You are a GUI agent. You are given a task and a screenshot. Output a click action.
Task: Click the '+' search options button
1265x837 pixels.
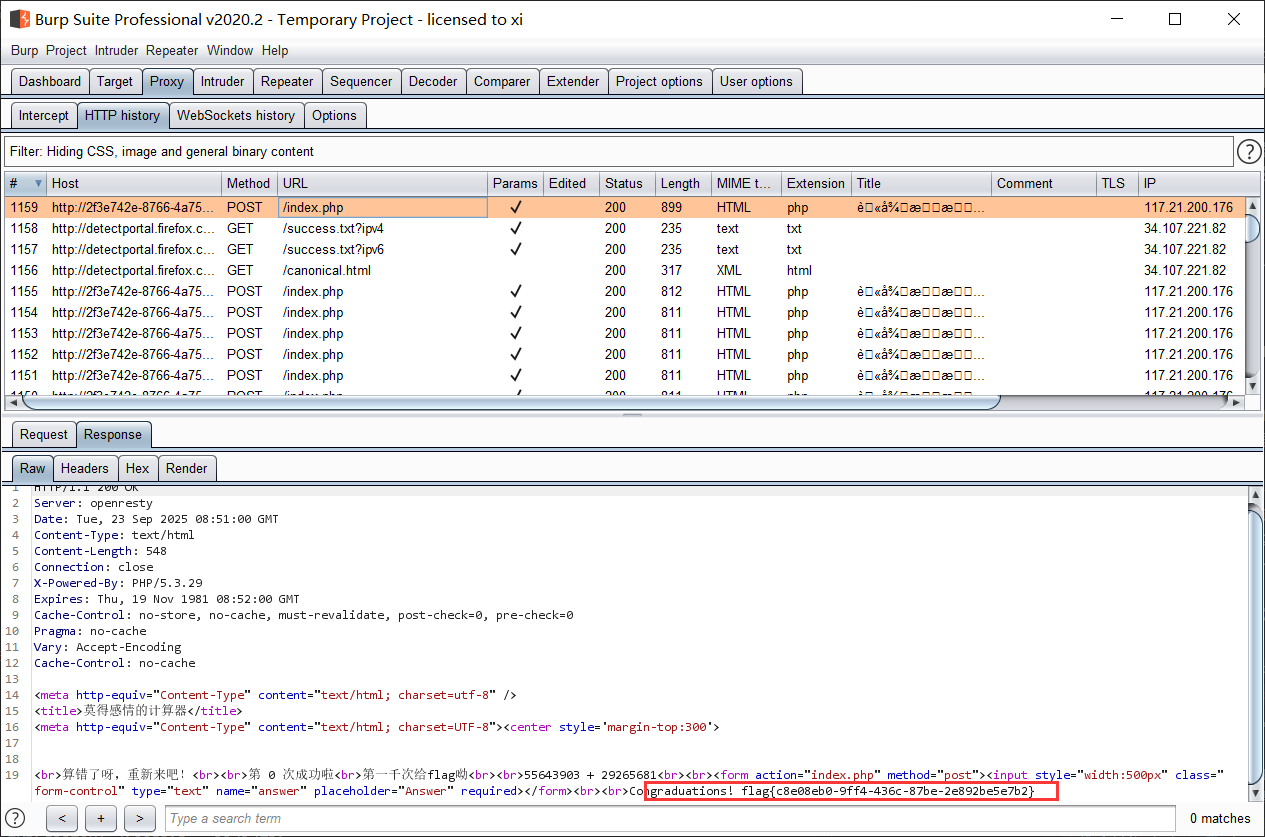click(x=100, y=818)
